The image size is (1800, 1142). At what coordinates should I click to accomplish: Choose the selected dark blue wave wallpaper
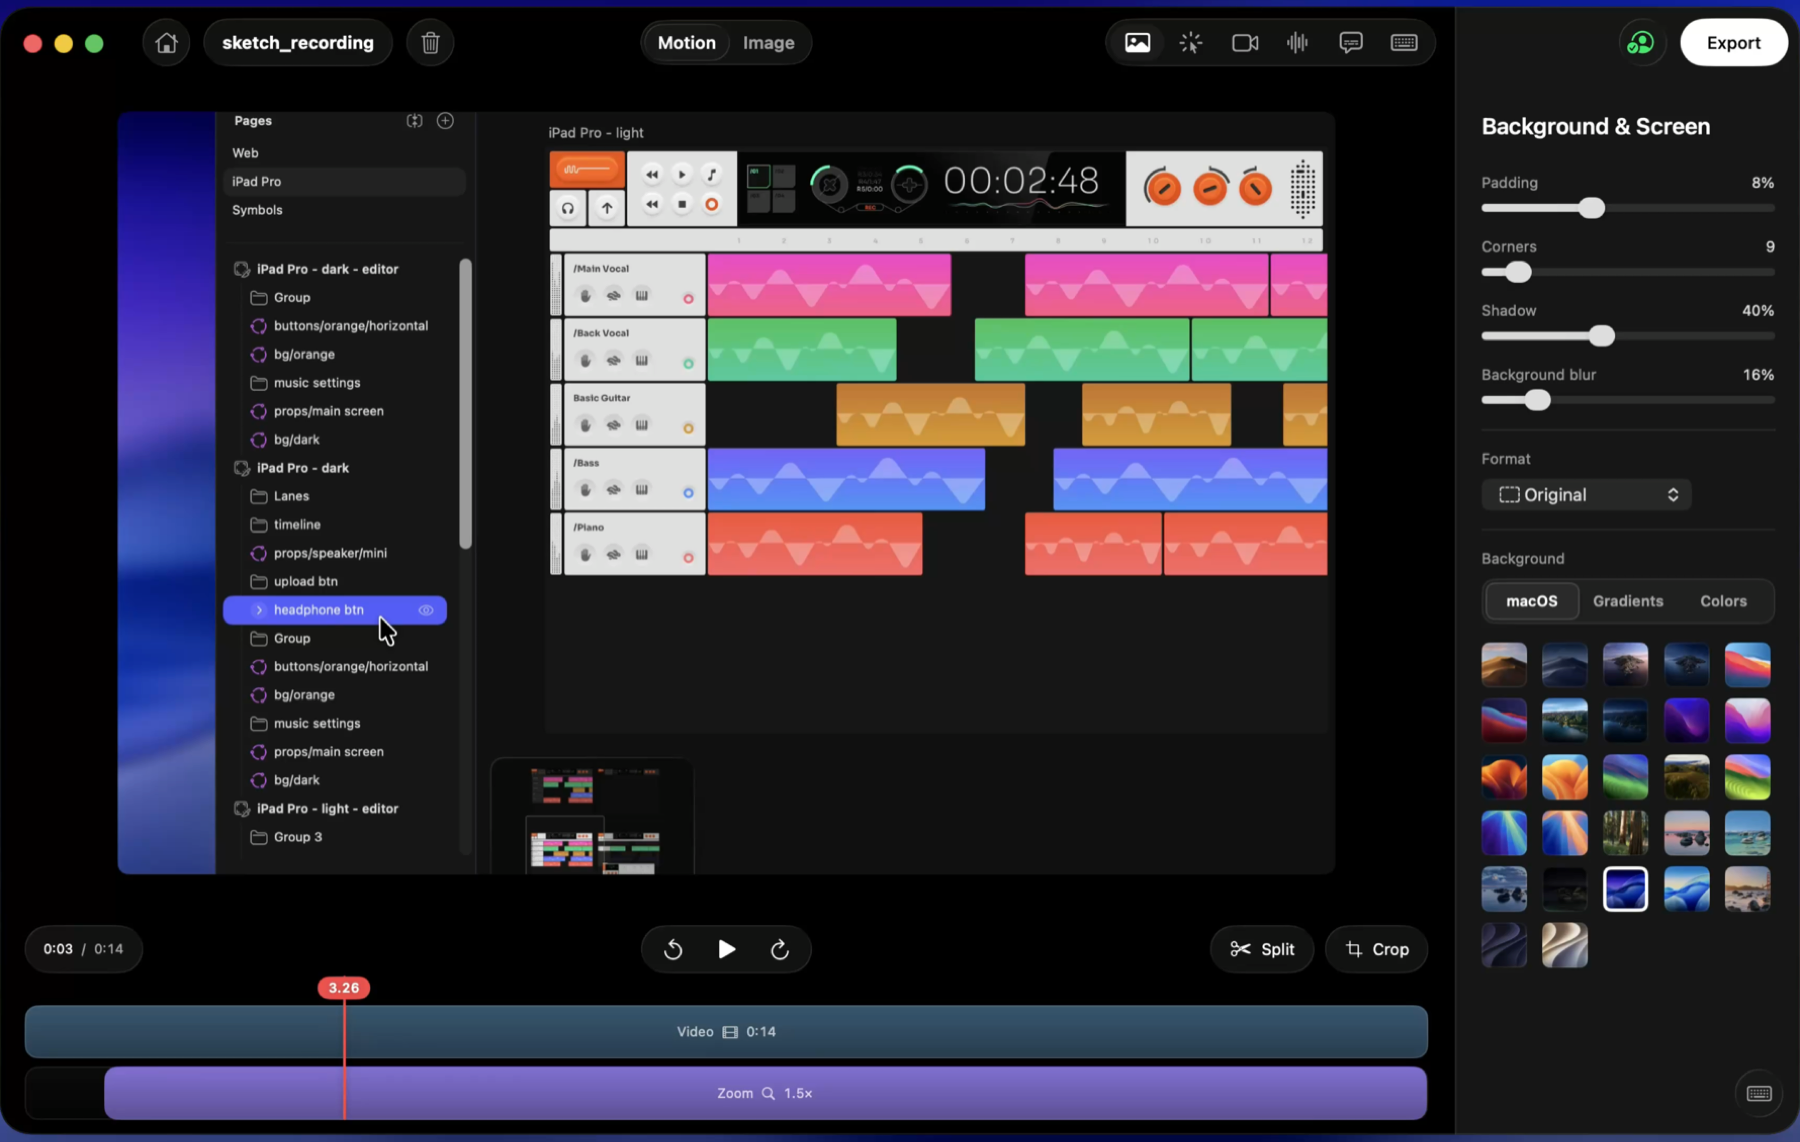coord(1625,889)
